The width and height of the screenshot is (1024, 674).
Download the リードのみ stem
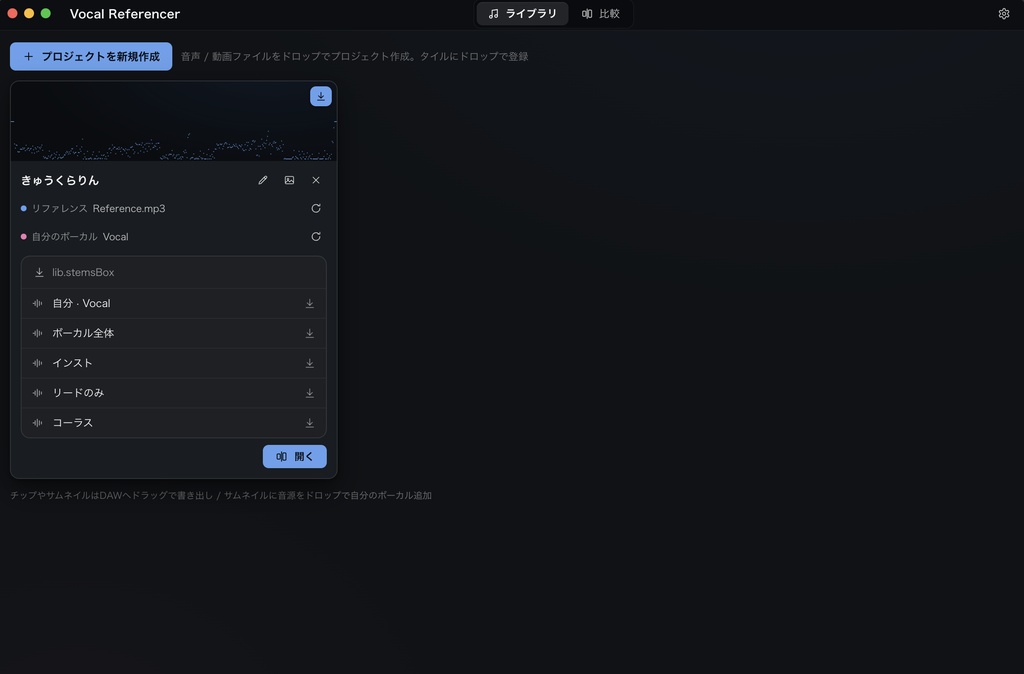(x=310, y=393)
